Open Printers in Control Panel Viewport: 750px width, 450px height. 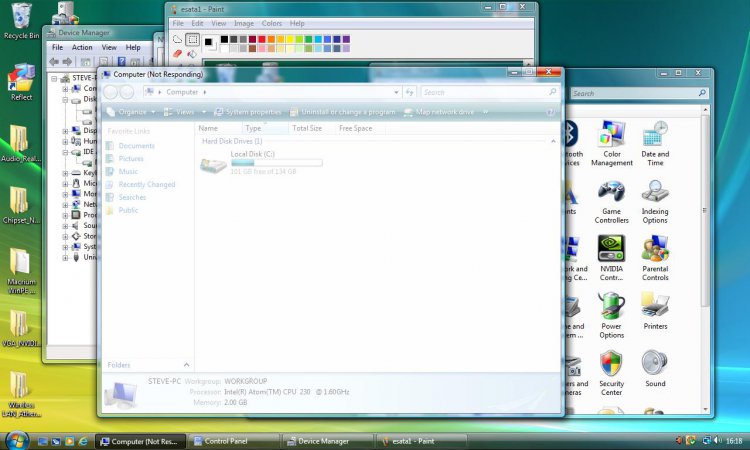pos(655,312)
